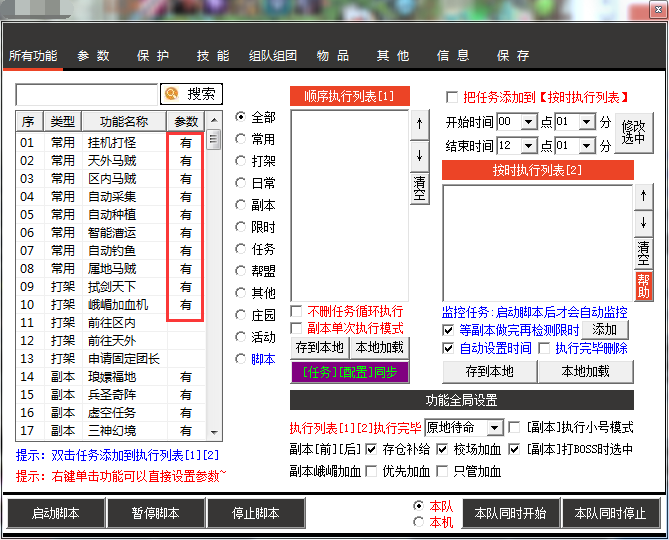Switch to the 参数 tab

click(x=93, y=56)
